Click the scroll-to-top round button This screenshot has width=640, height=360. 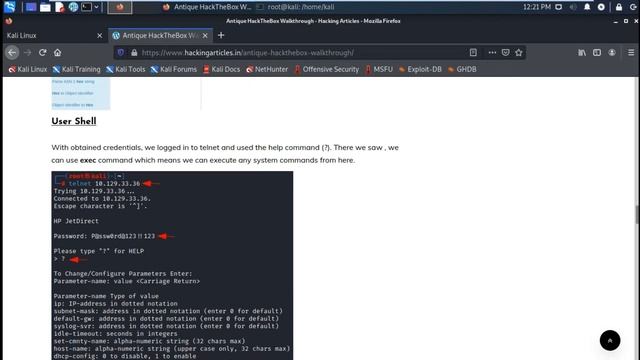(x=610, y=340)
